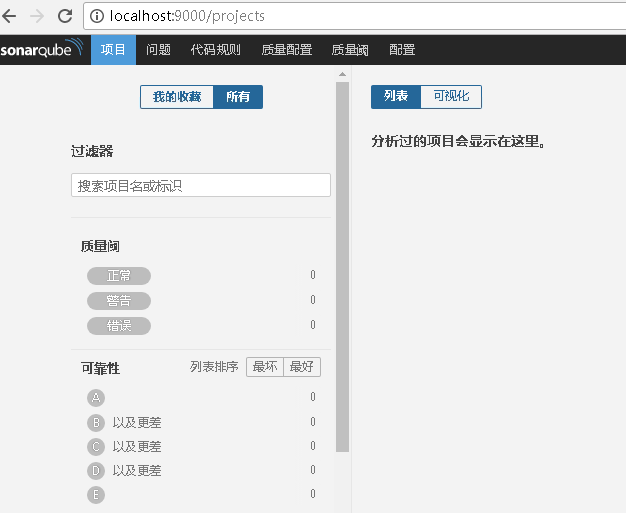Click the browser forward arrow
The width and height of the screenshot is (626, 513).
click(37, 16)
